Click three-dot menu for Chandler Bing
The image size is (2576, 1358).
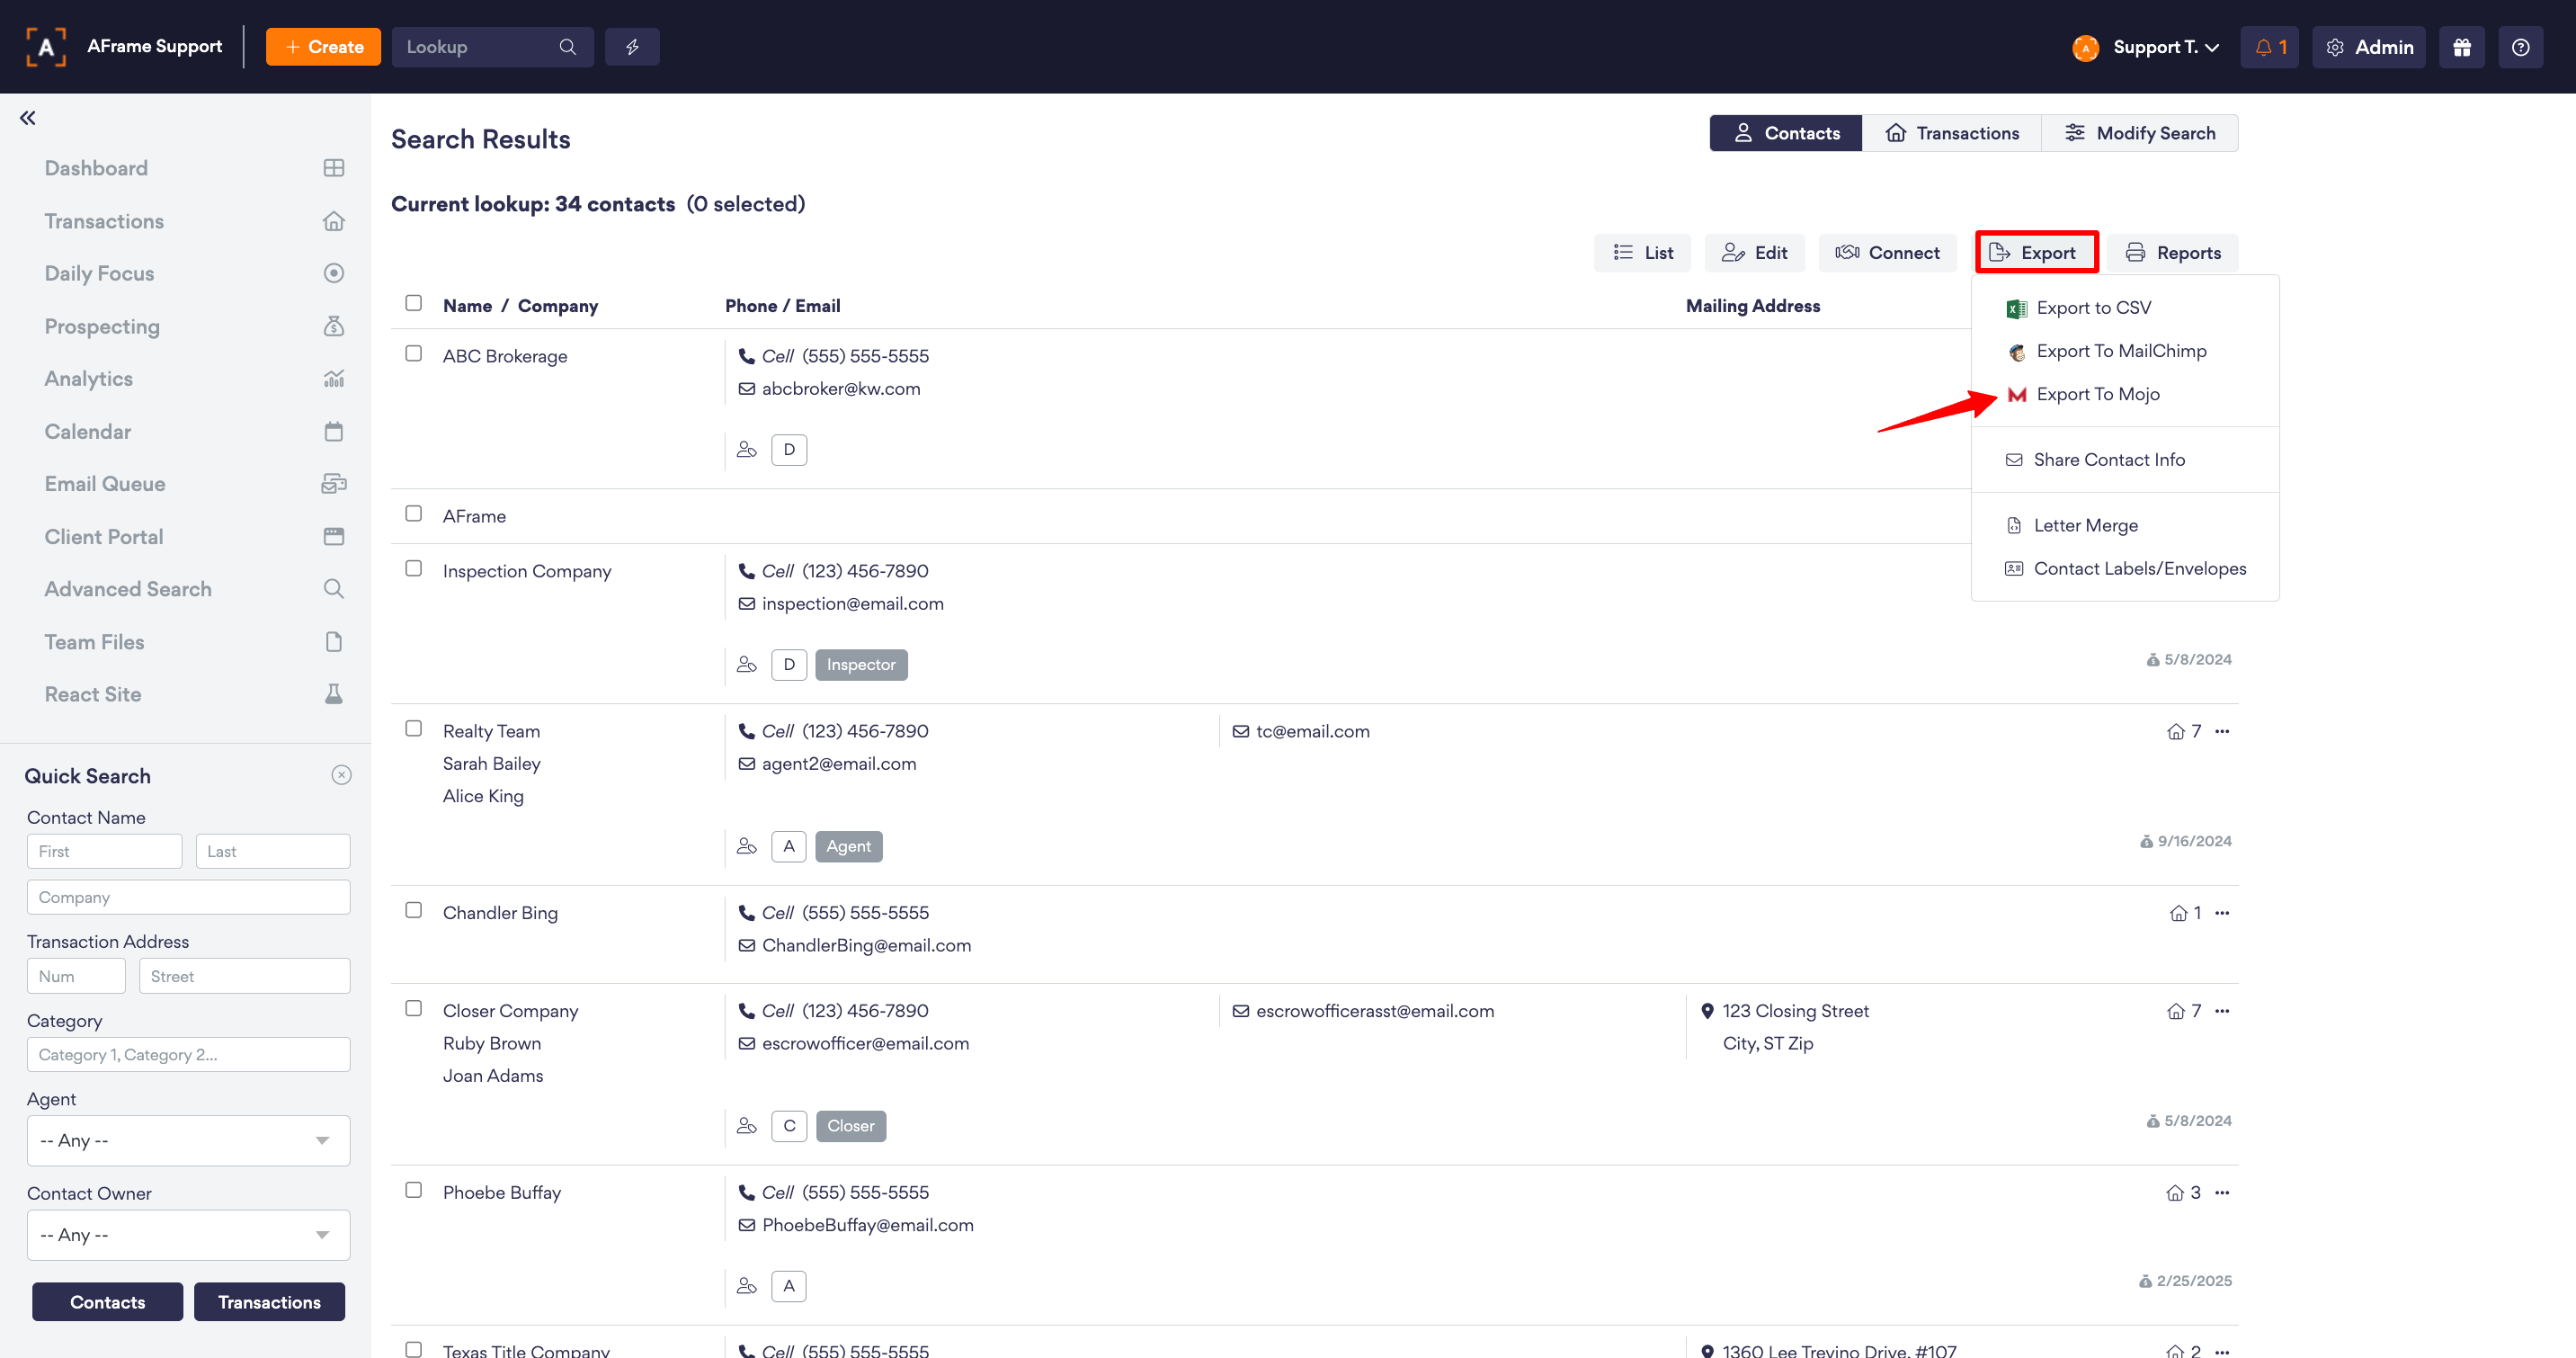(2222, 913)
